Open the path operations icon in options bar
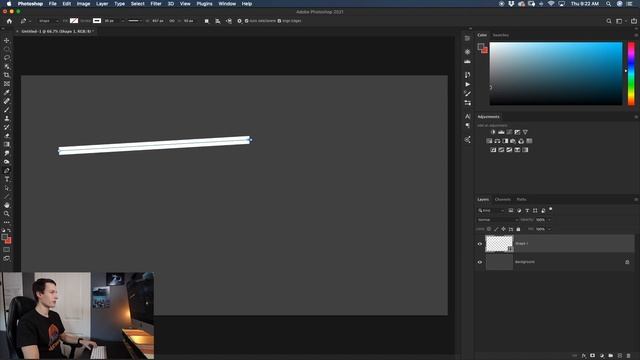This screenshot has width=640, height=360. (x=207, y=21)
